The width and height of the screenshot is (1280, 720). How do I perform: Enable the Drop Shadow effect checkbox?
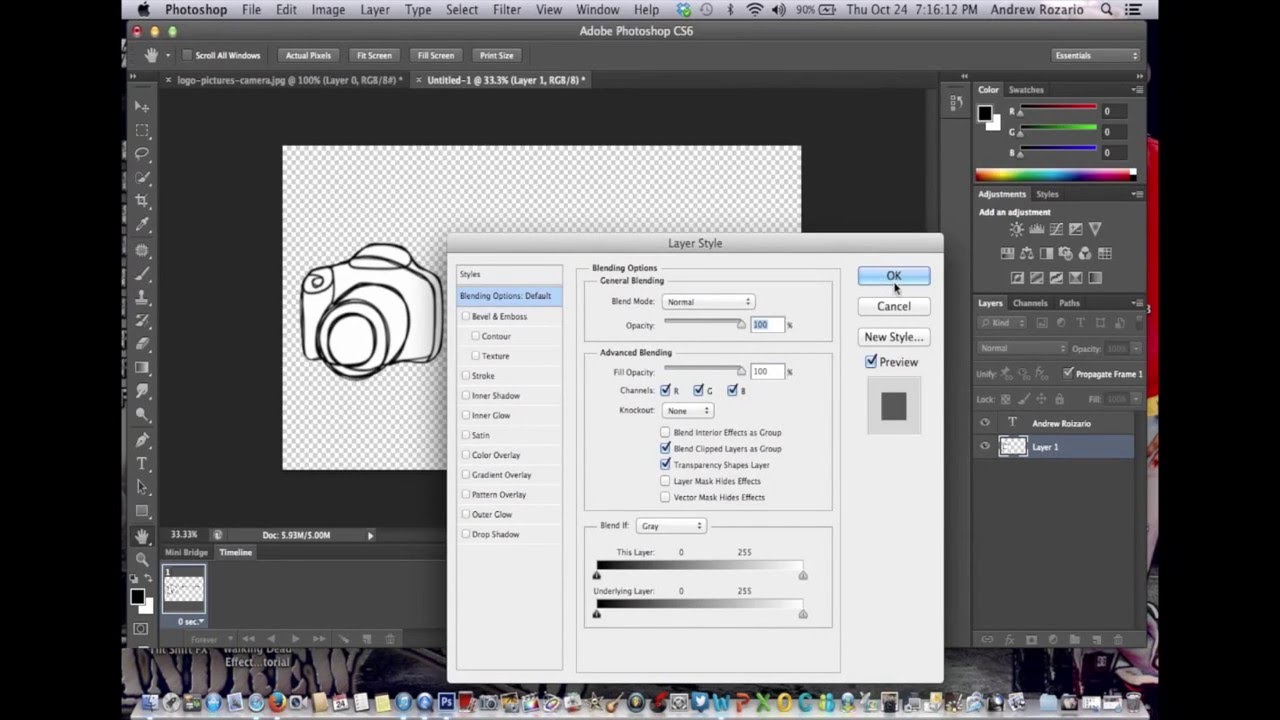[466, 534]
